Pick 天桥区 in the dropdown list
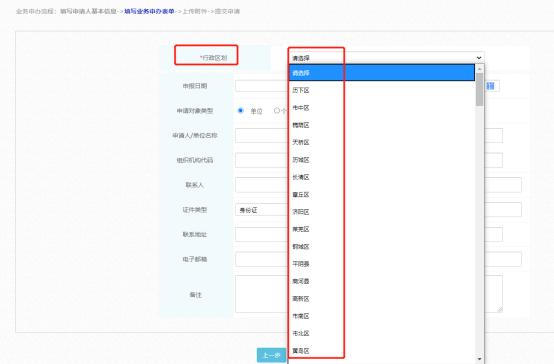Image resolution: width=554 pixels, height=364 pixels. (x=382, y=142)
